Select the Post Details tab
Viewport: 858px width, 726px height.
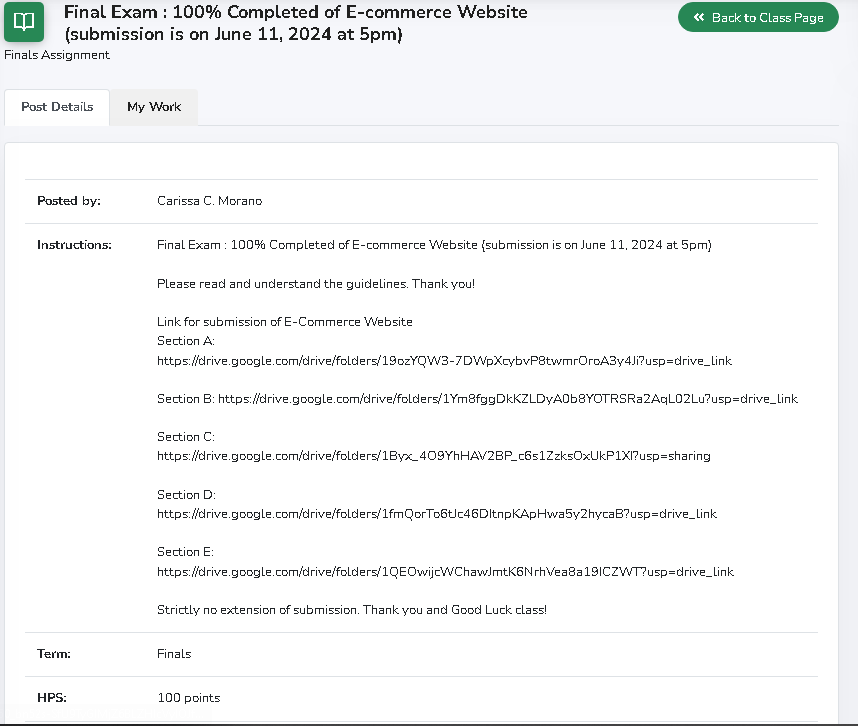pos(57,107)
